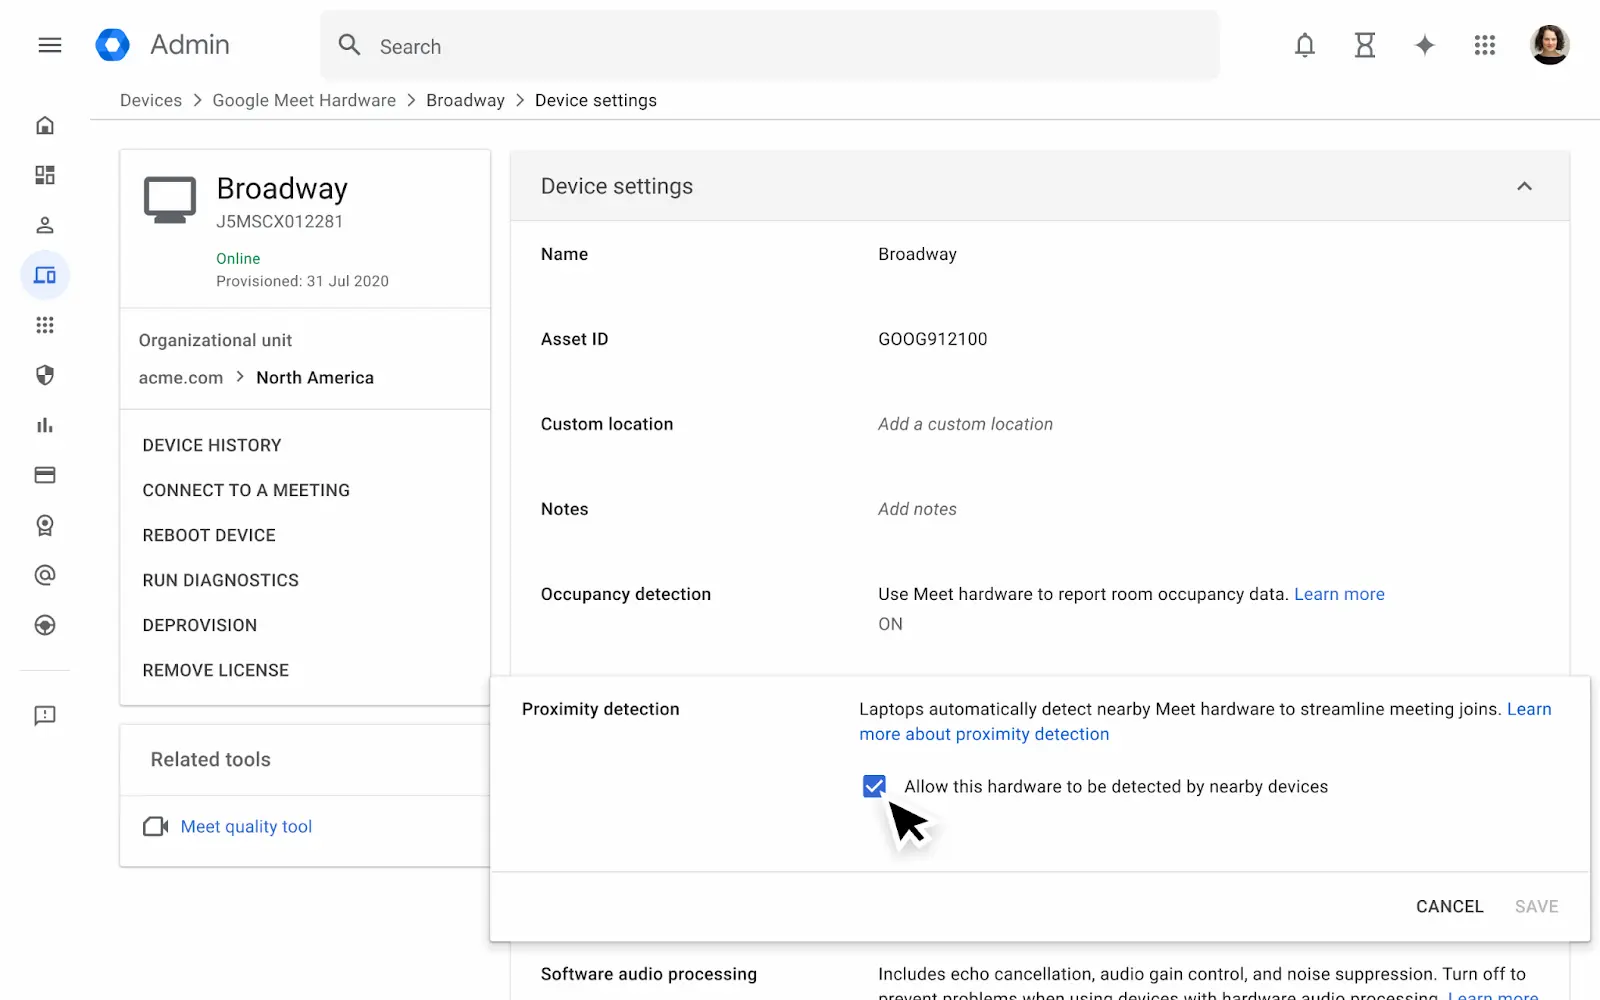This screenshot has width=1600, height=1000.
Task: Click Devices in the breadcrumb
Action: (x=151, y=100)
